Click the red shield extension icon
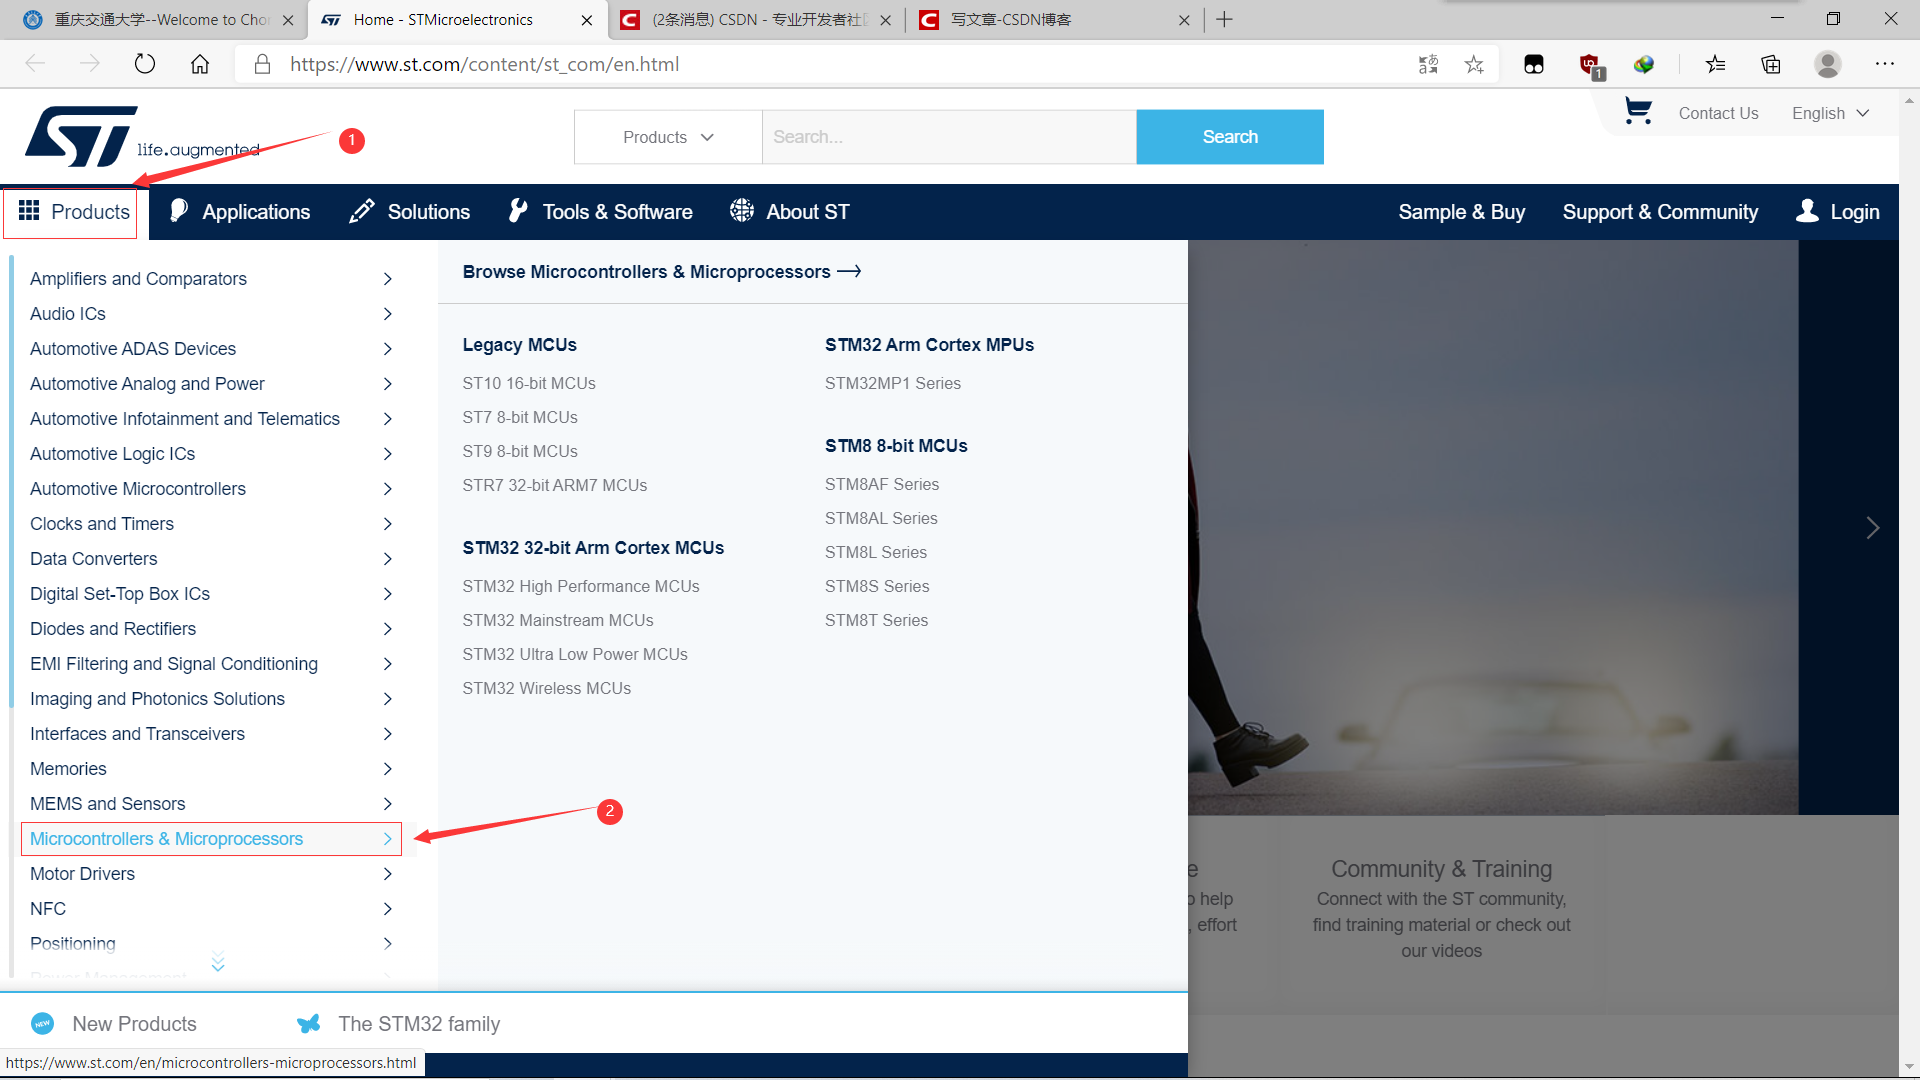 coord(1590,66)
